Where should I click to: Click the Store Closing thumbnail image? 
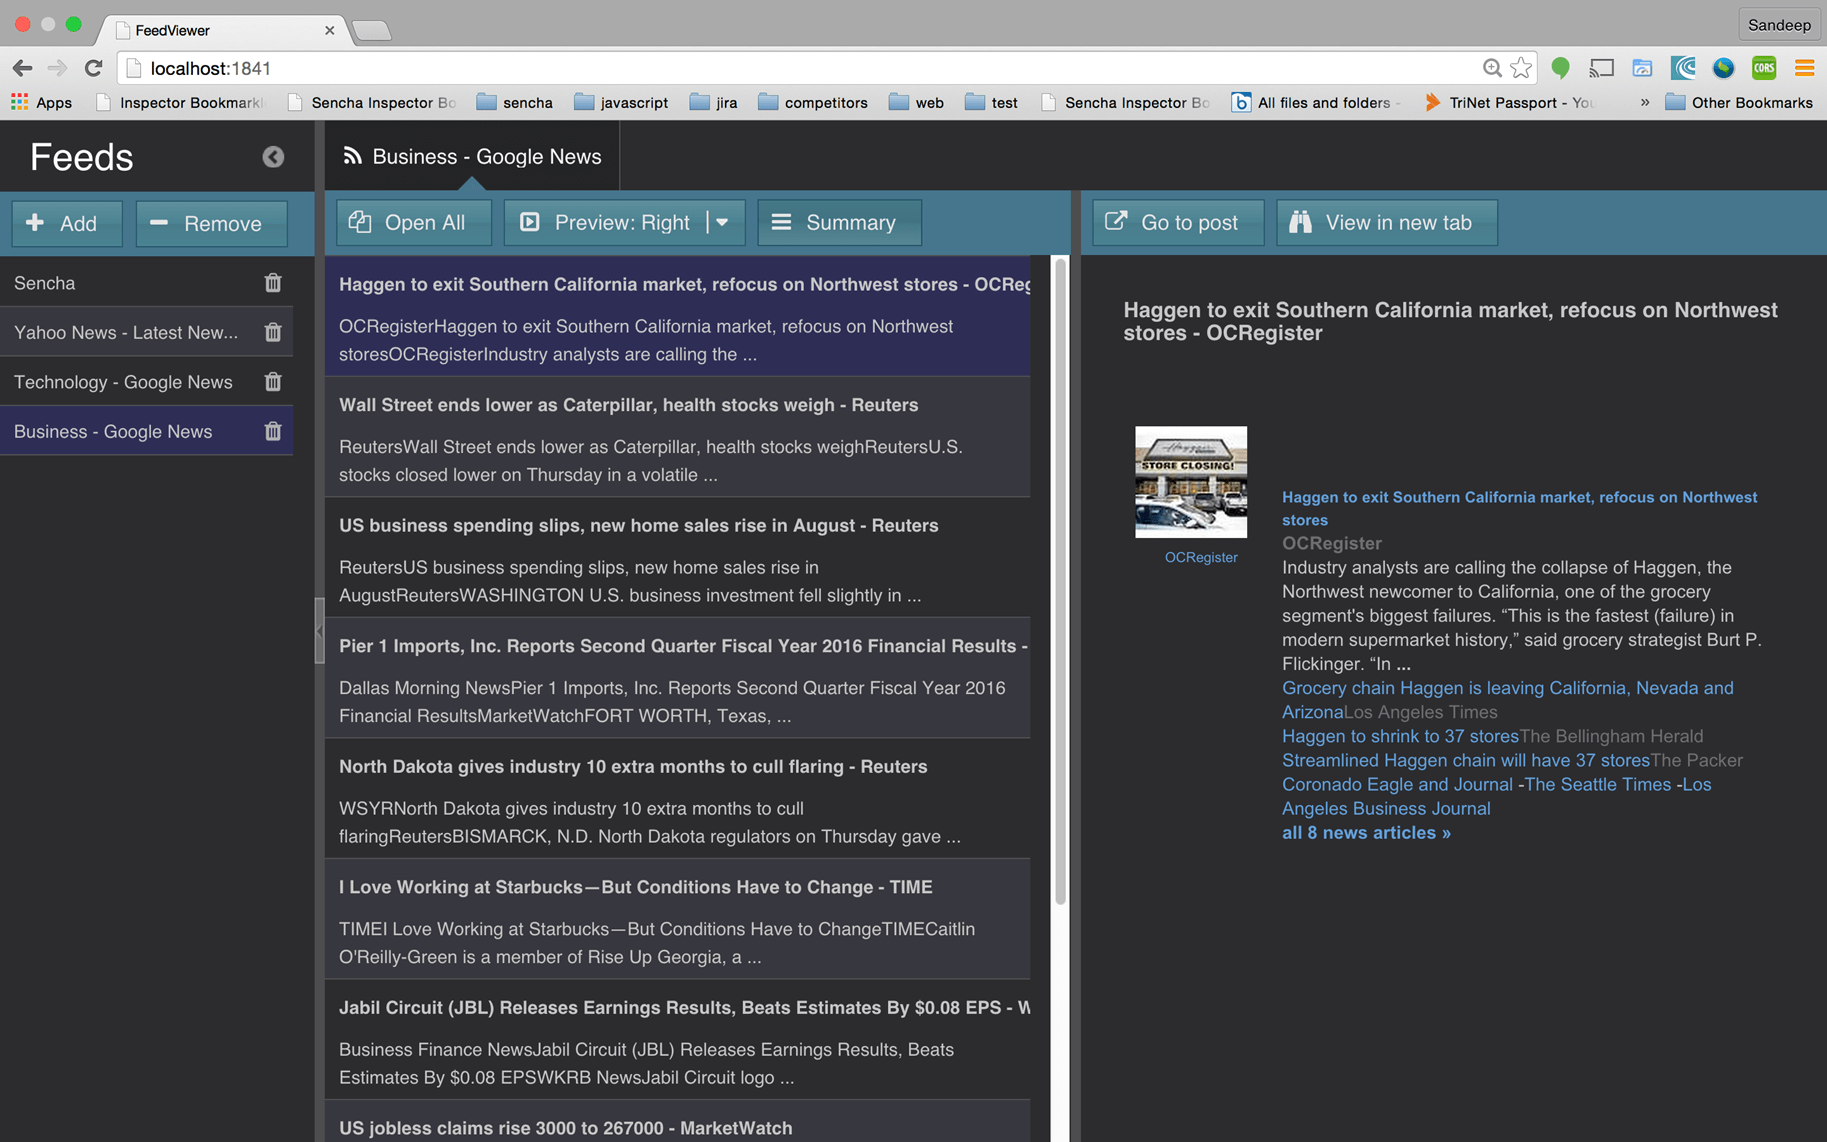tap(1190, 482)
